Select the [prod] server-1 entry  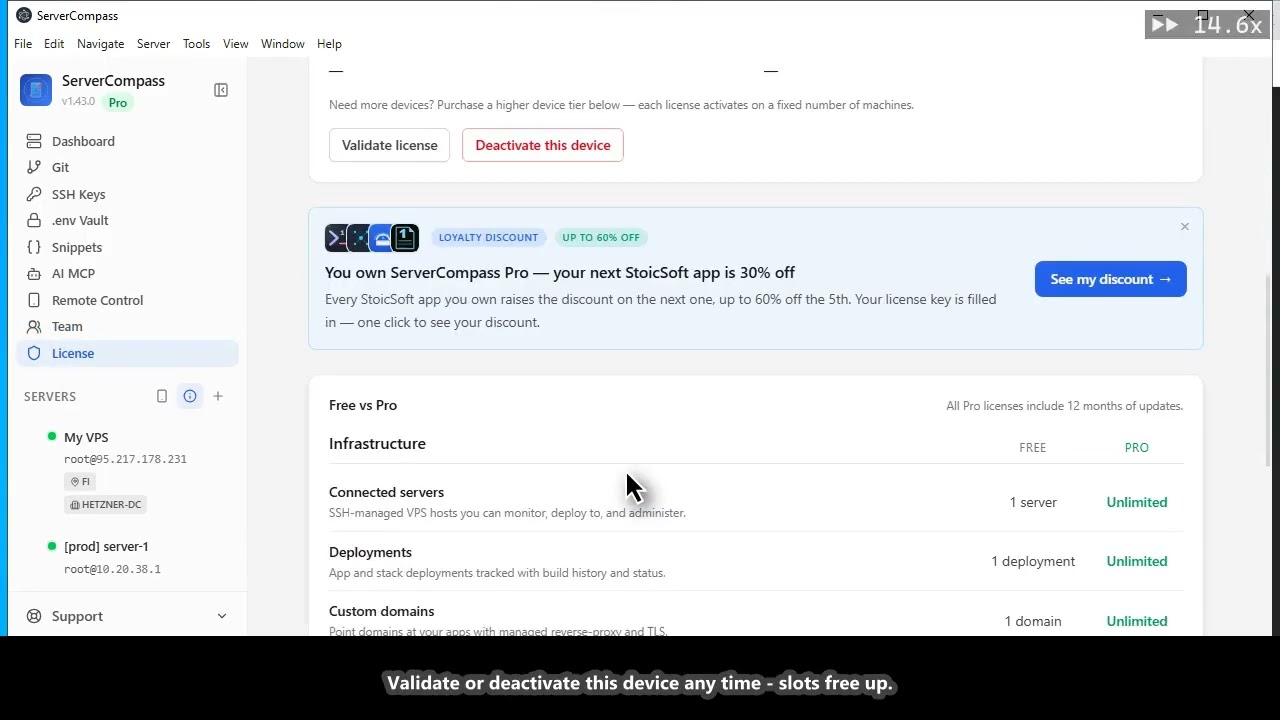(x=106, y=546)
